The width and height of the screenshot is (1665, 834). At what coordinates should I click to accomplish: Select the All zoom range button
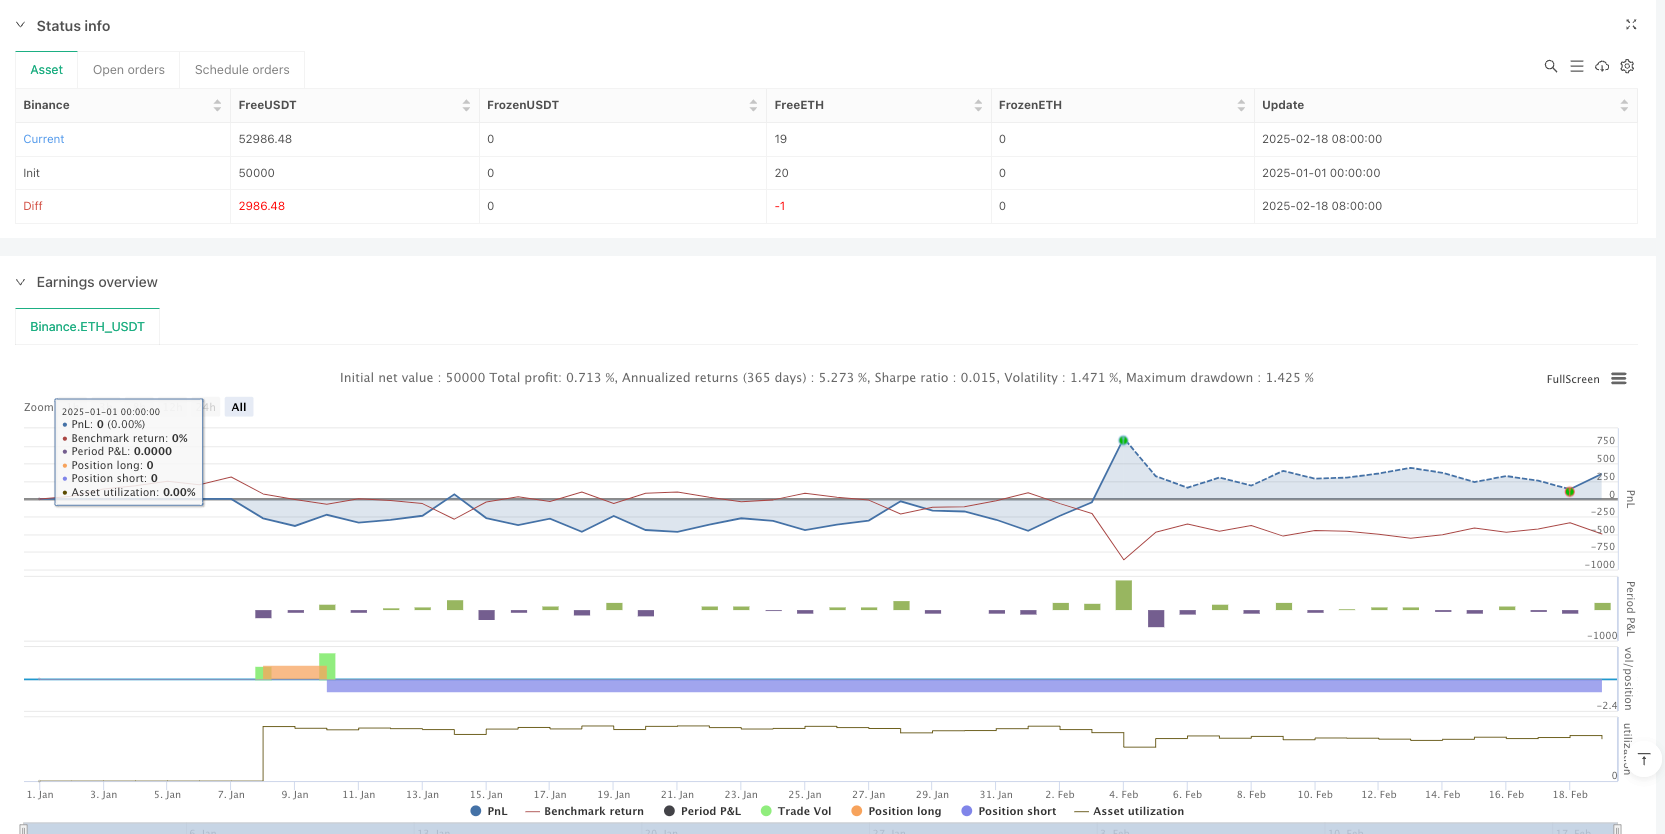point(238,407)
